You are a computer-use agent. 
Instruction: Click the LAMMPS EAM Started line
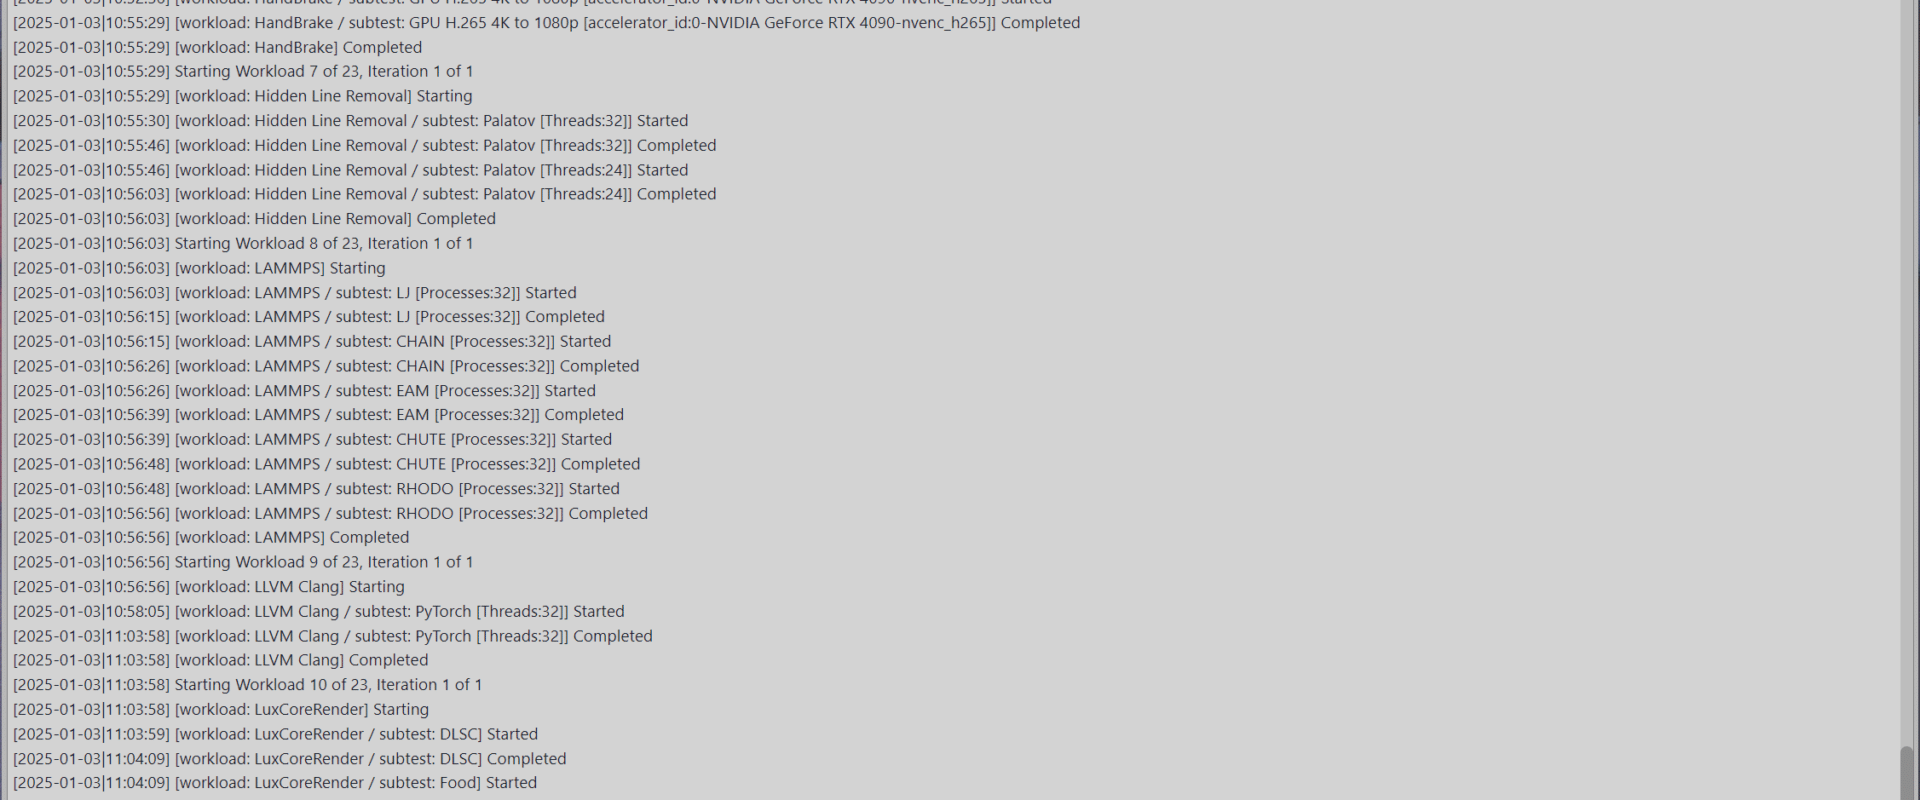point(304,391)
